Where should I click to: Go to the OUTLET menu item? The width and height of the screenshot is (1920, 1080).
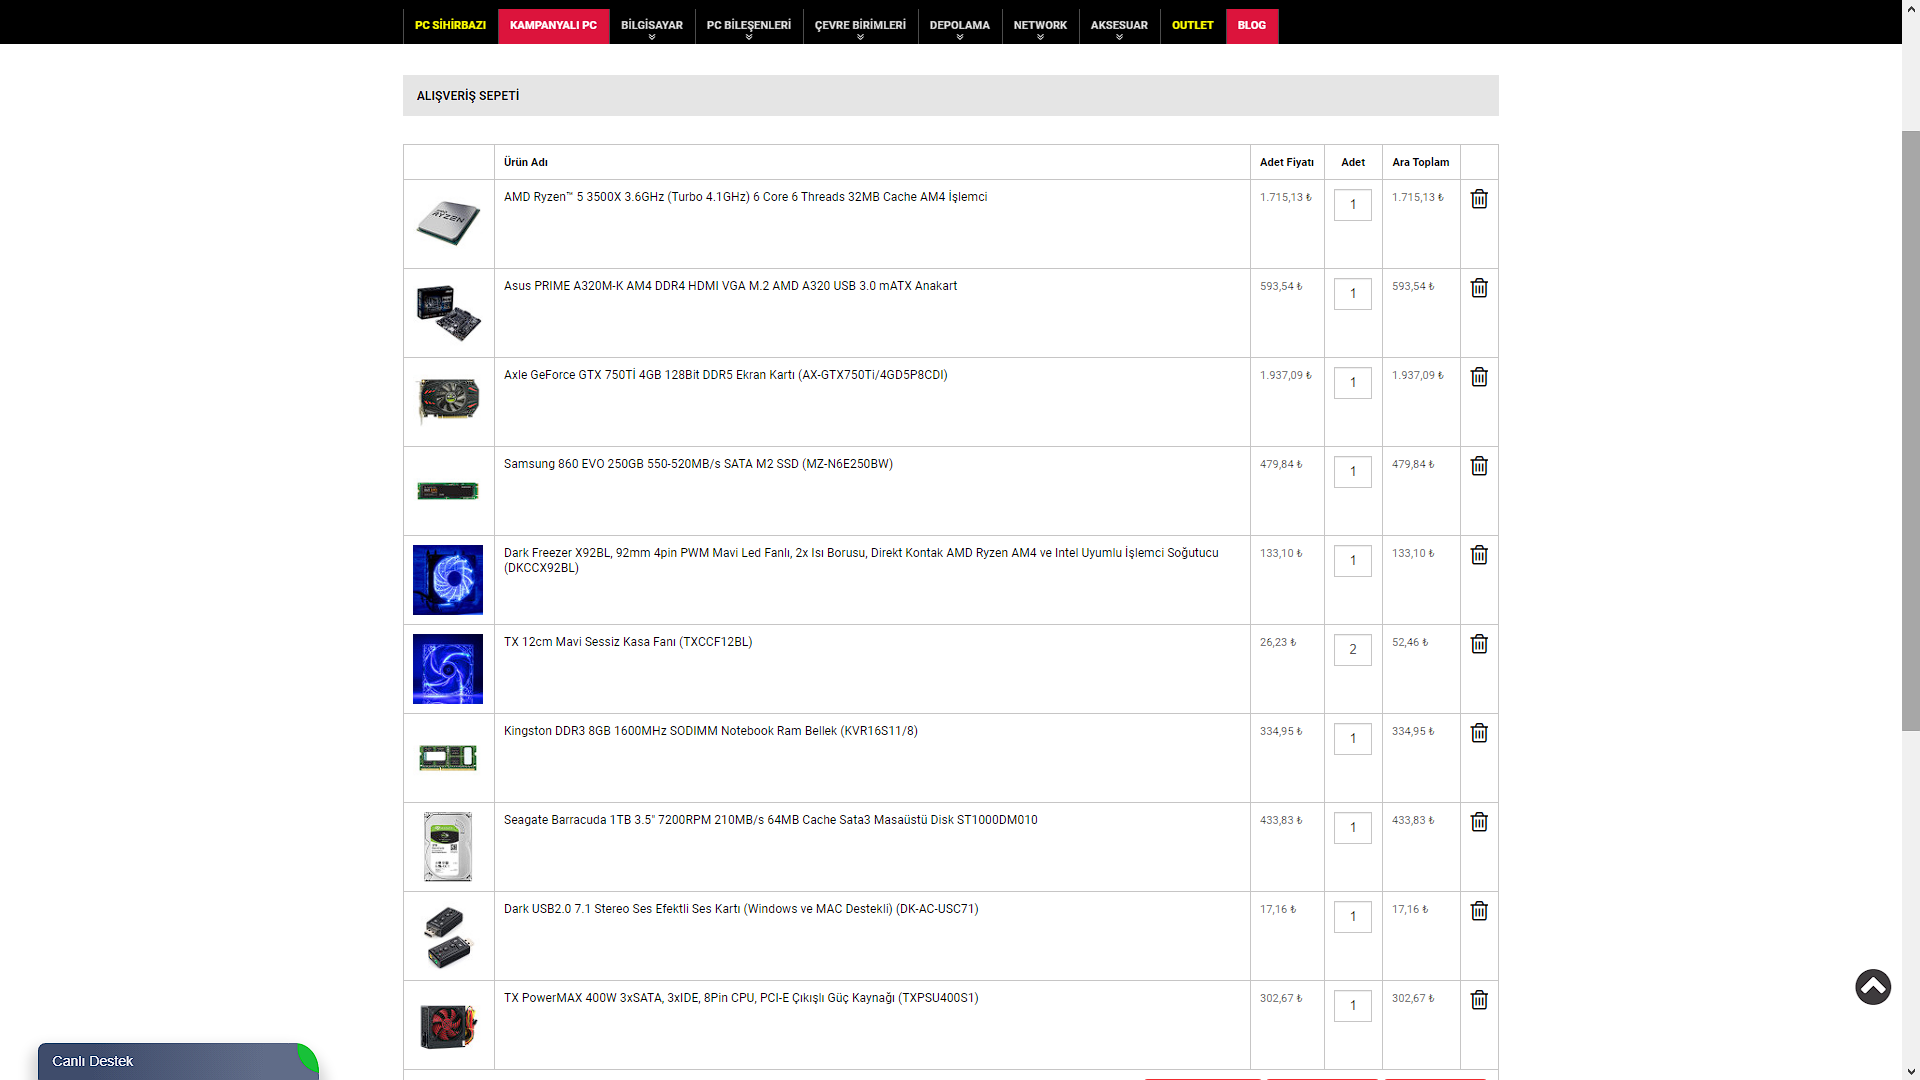click(x=1192, y=25)
